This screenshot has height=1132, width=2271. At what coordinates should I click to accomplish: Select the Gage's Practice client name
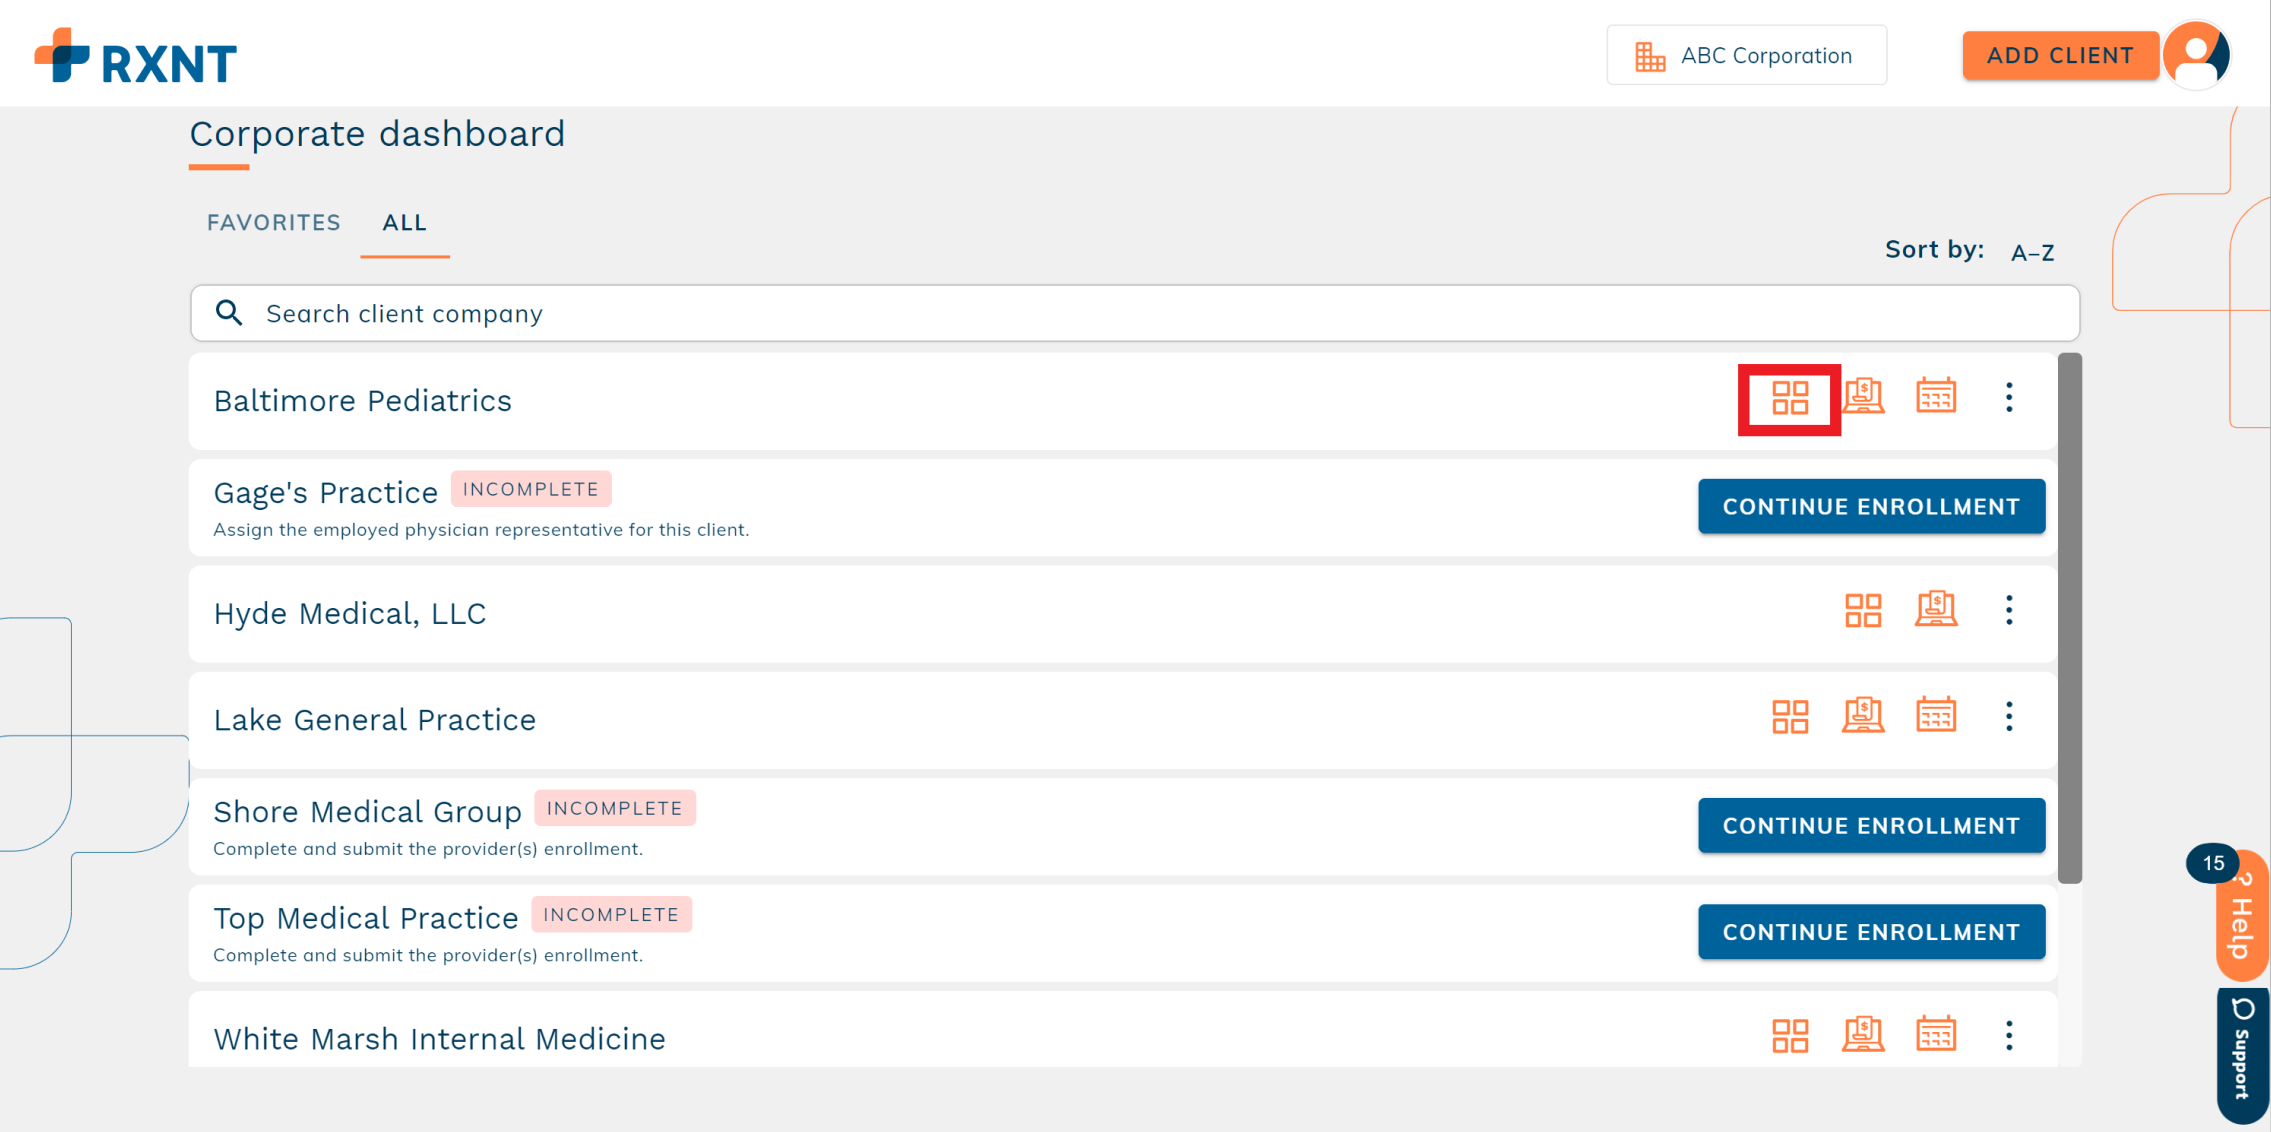[x=325, y=492]
